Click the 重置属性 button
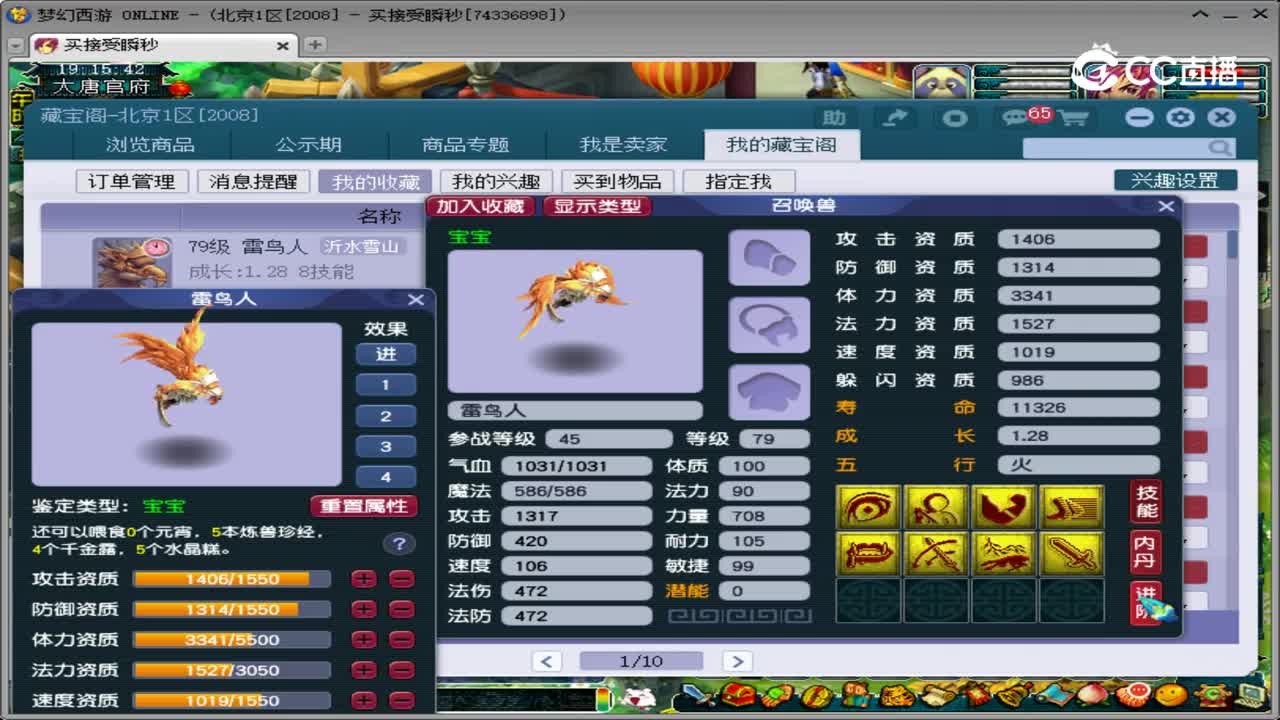The image size is (1280, 720). point(364,506)
